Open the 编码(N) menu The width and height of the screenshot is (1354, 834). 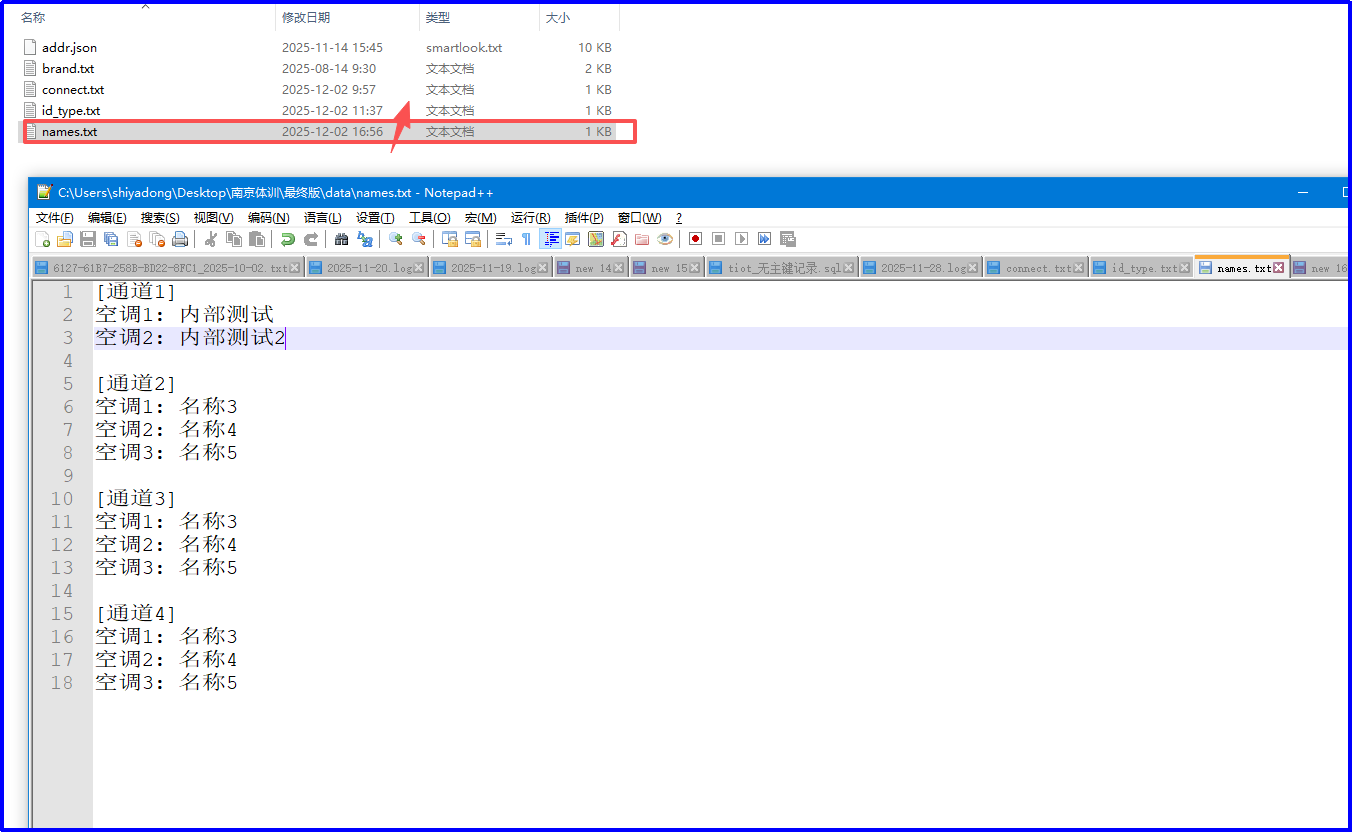tap(268, 218)
